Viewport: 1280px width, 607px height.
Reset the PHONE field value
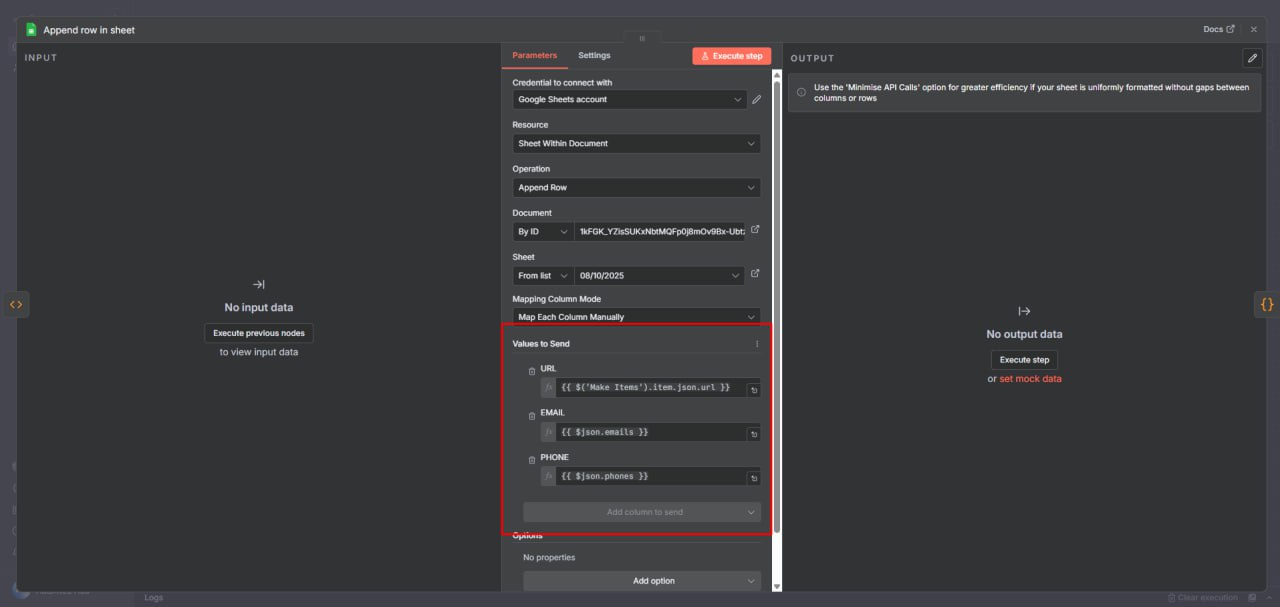[754, 477]
